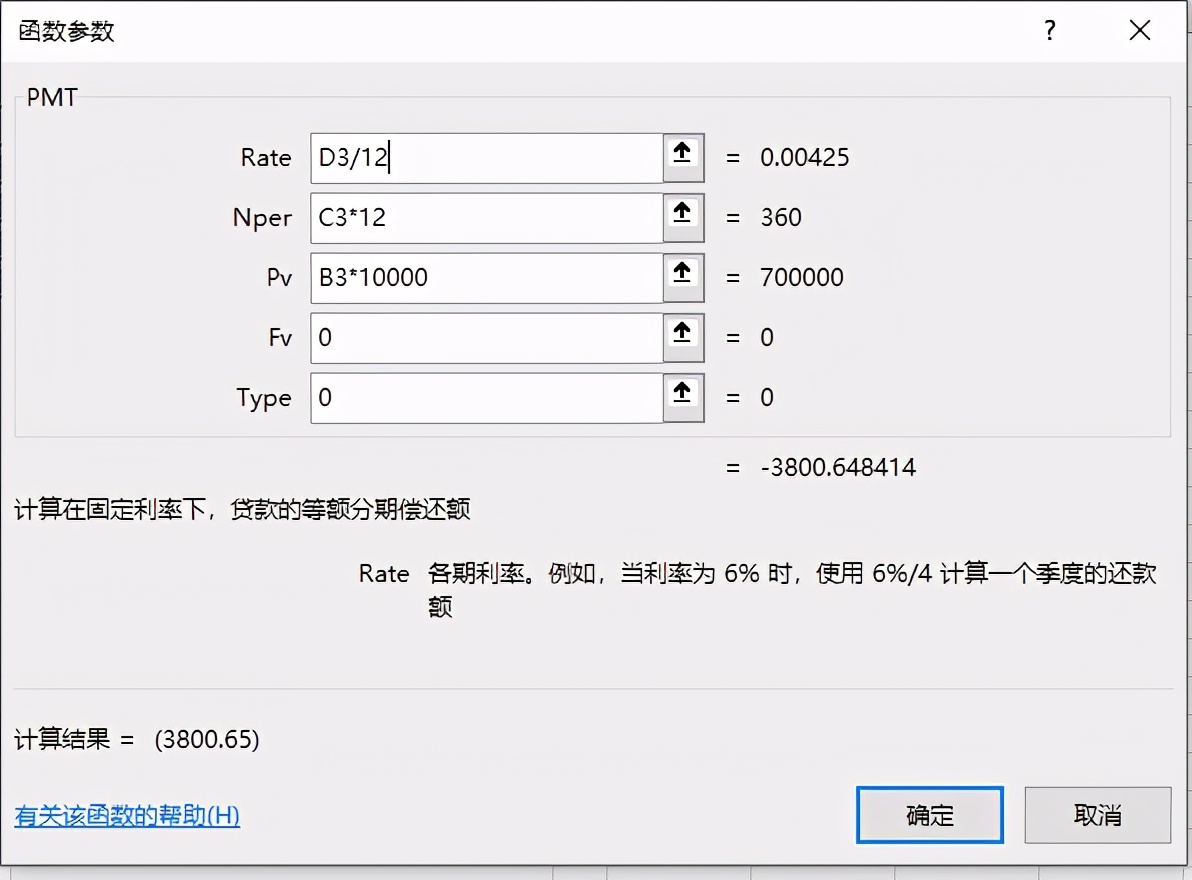Collapse dialog using Rate range selector arrow

coord(683,157)
